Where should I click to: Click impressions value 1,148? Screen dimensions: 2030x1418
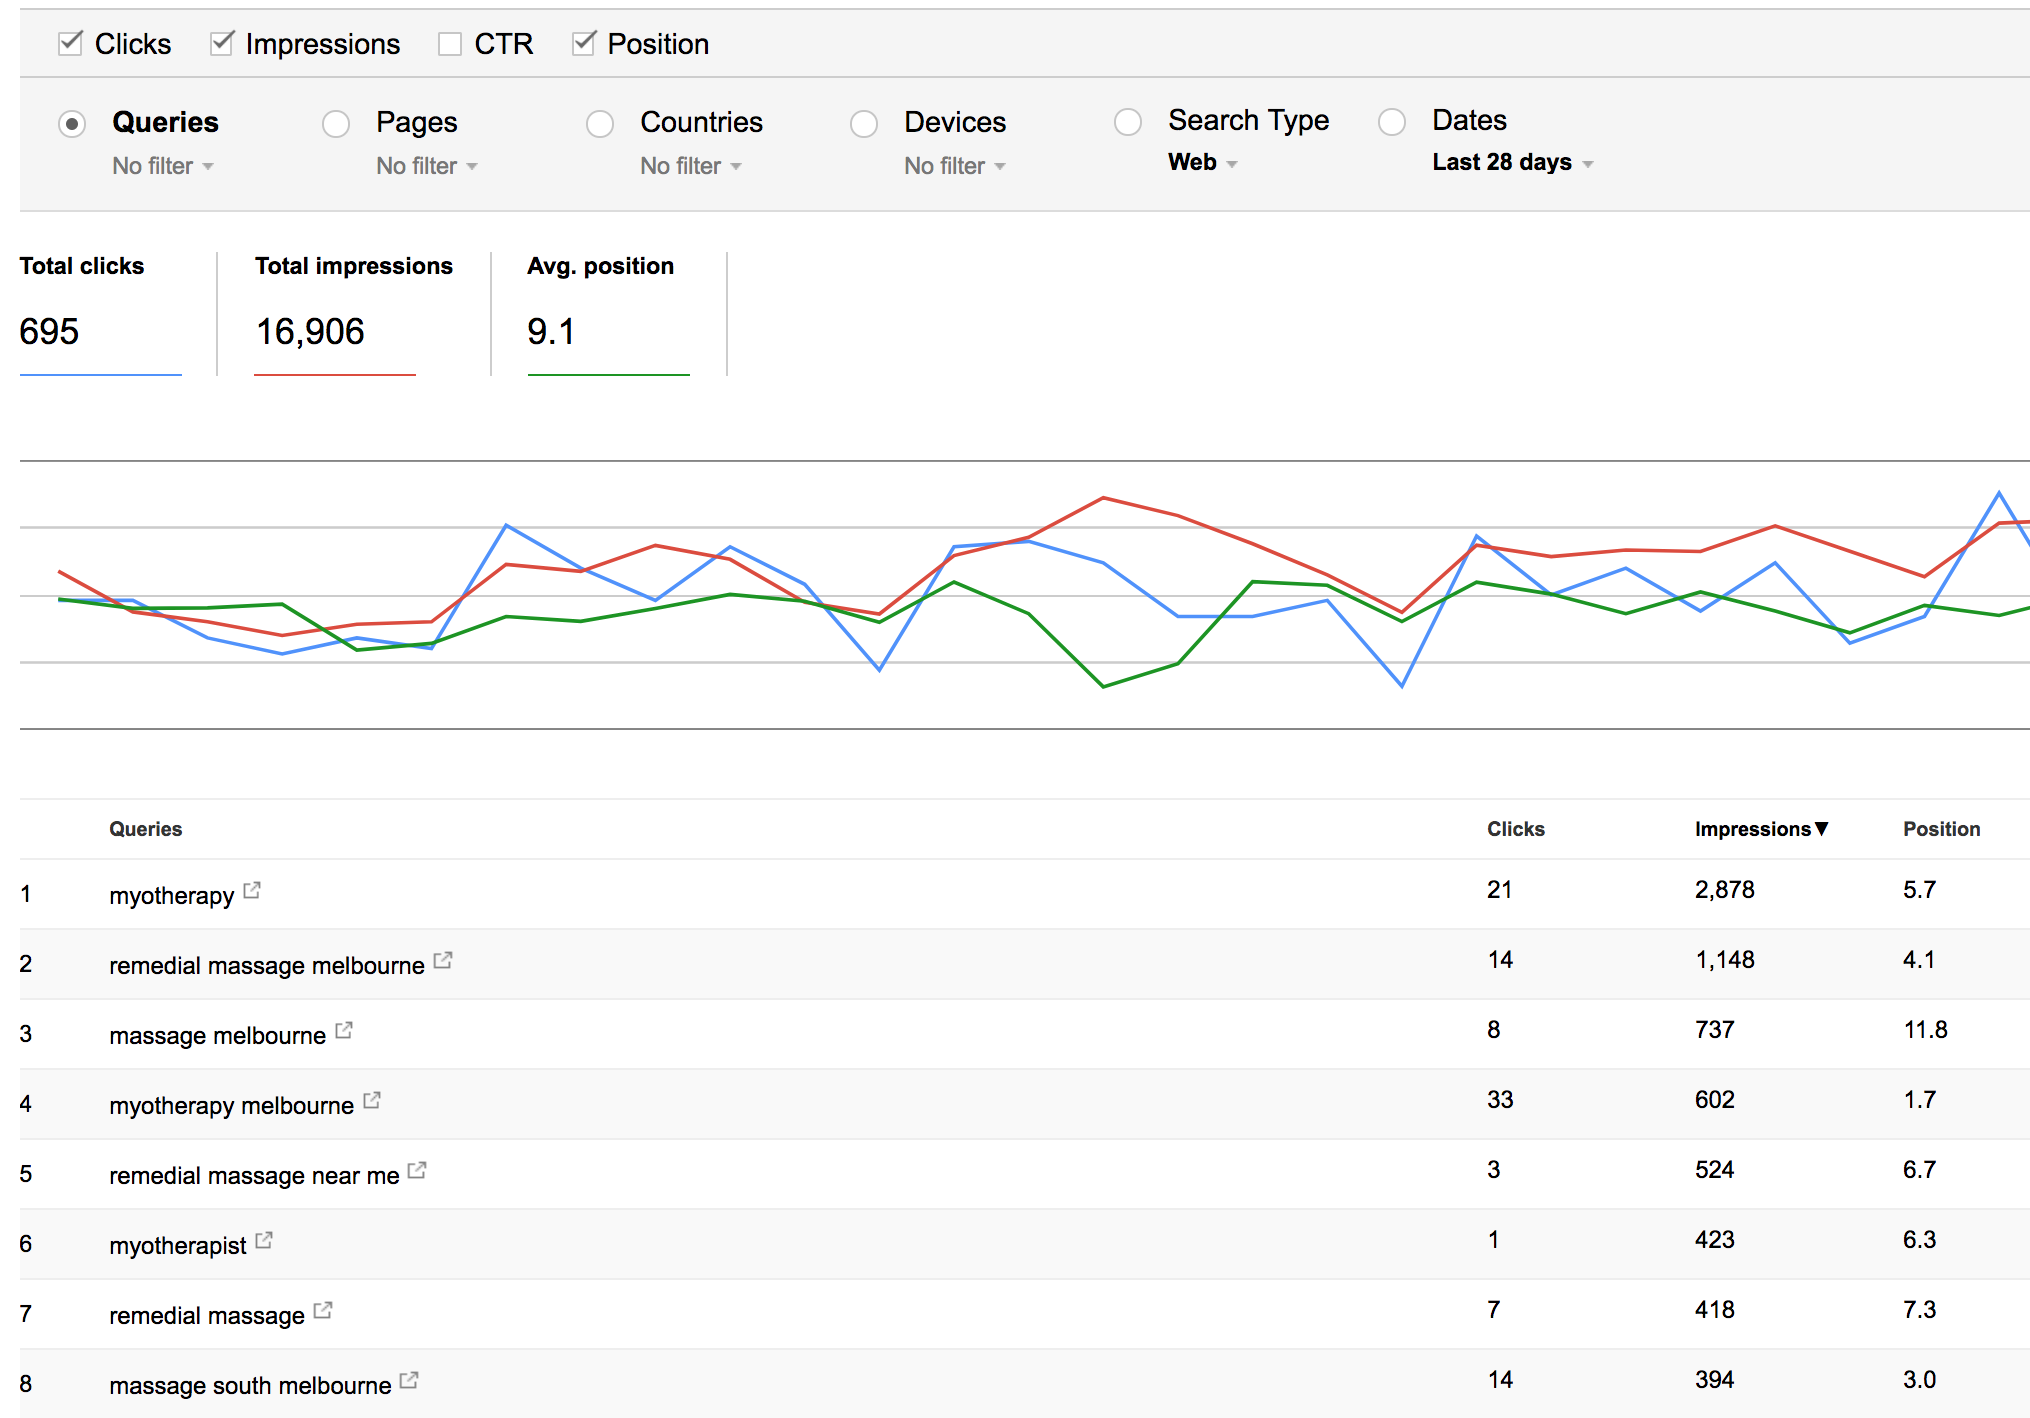pyautogui.click(x=1725, y=959)
